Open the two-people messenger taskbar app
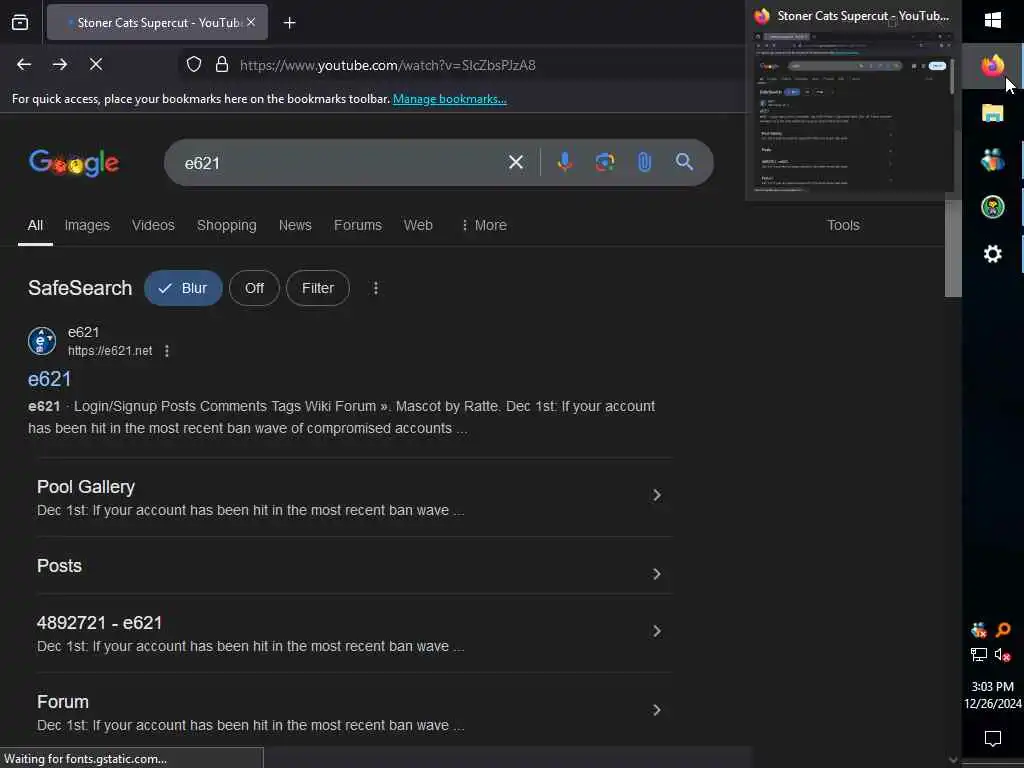Viewport: 1024px width, 768px height. [993, 160]
